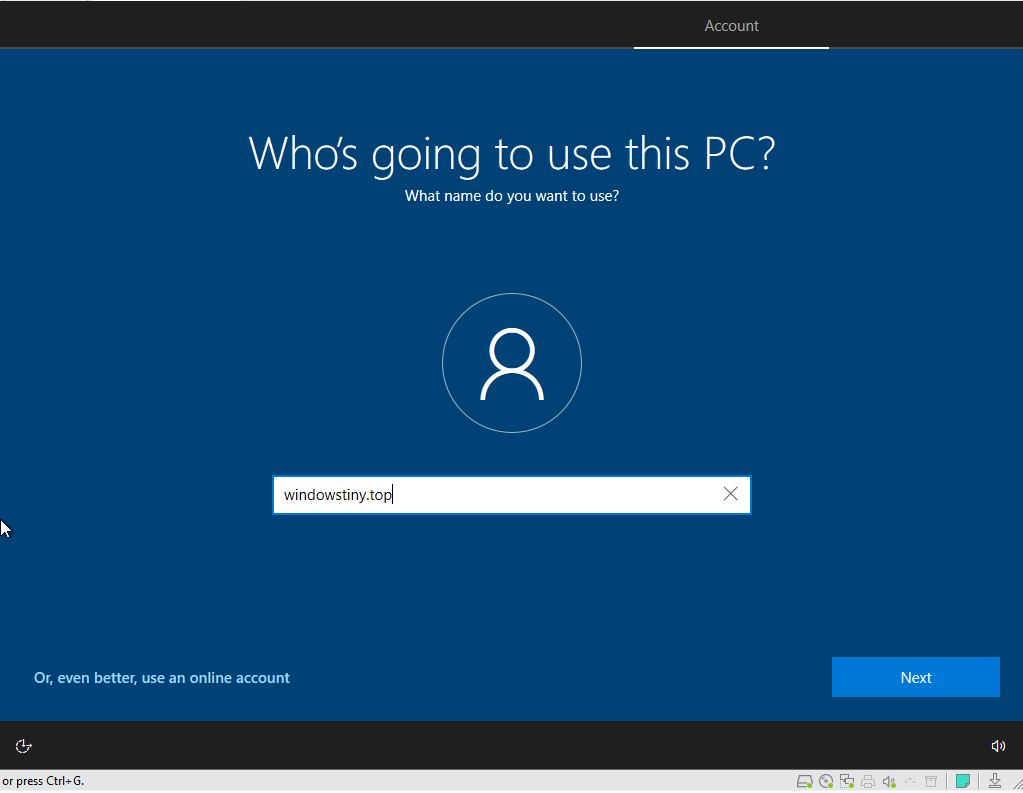Viewport: 1023px width, 793px height.
Task: Click the greyed-out VMware USB device icon
Action: [910, 781]
